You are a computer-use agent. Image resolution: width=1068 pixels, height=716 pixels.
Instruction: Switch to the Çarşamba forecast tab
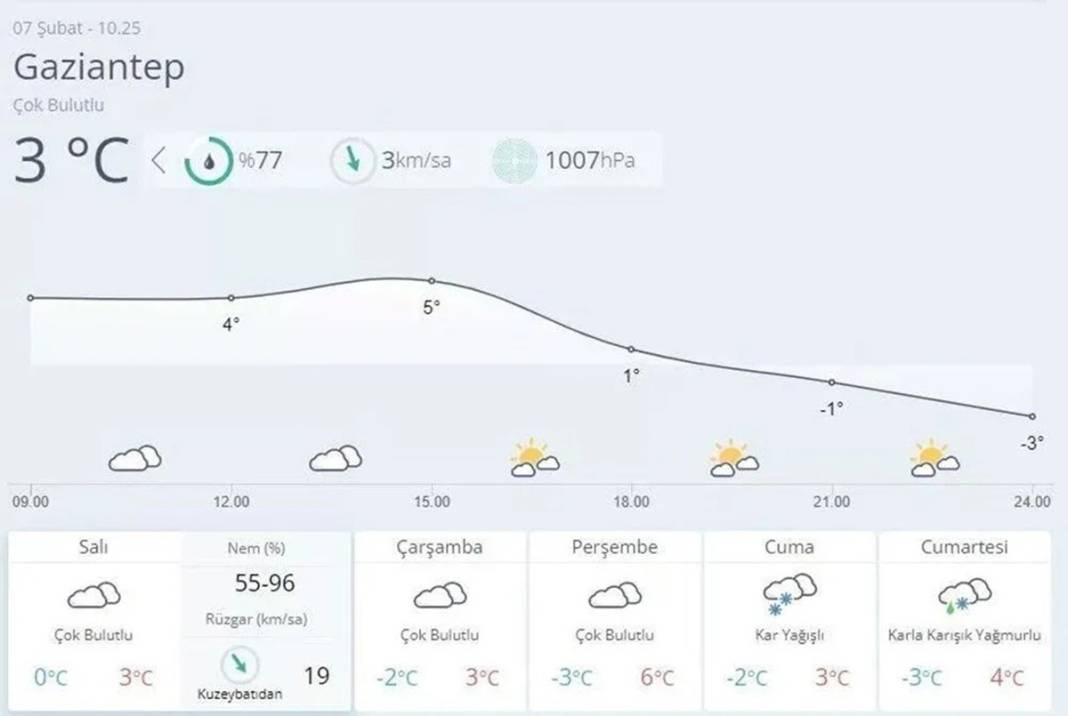(439, 547)
